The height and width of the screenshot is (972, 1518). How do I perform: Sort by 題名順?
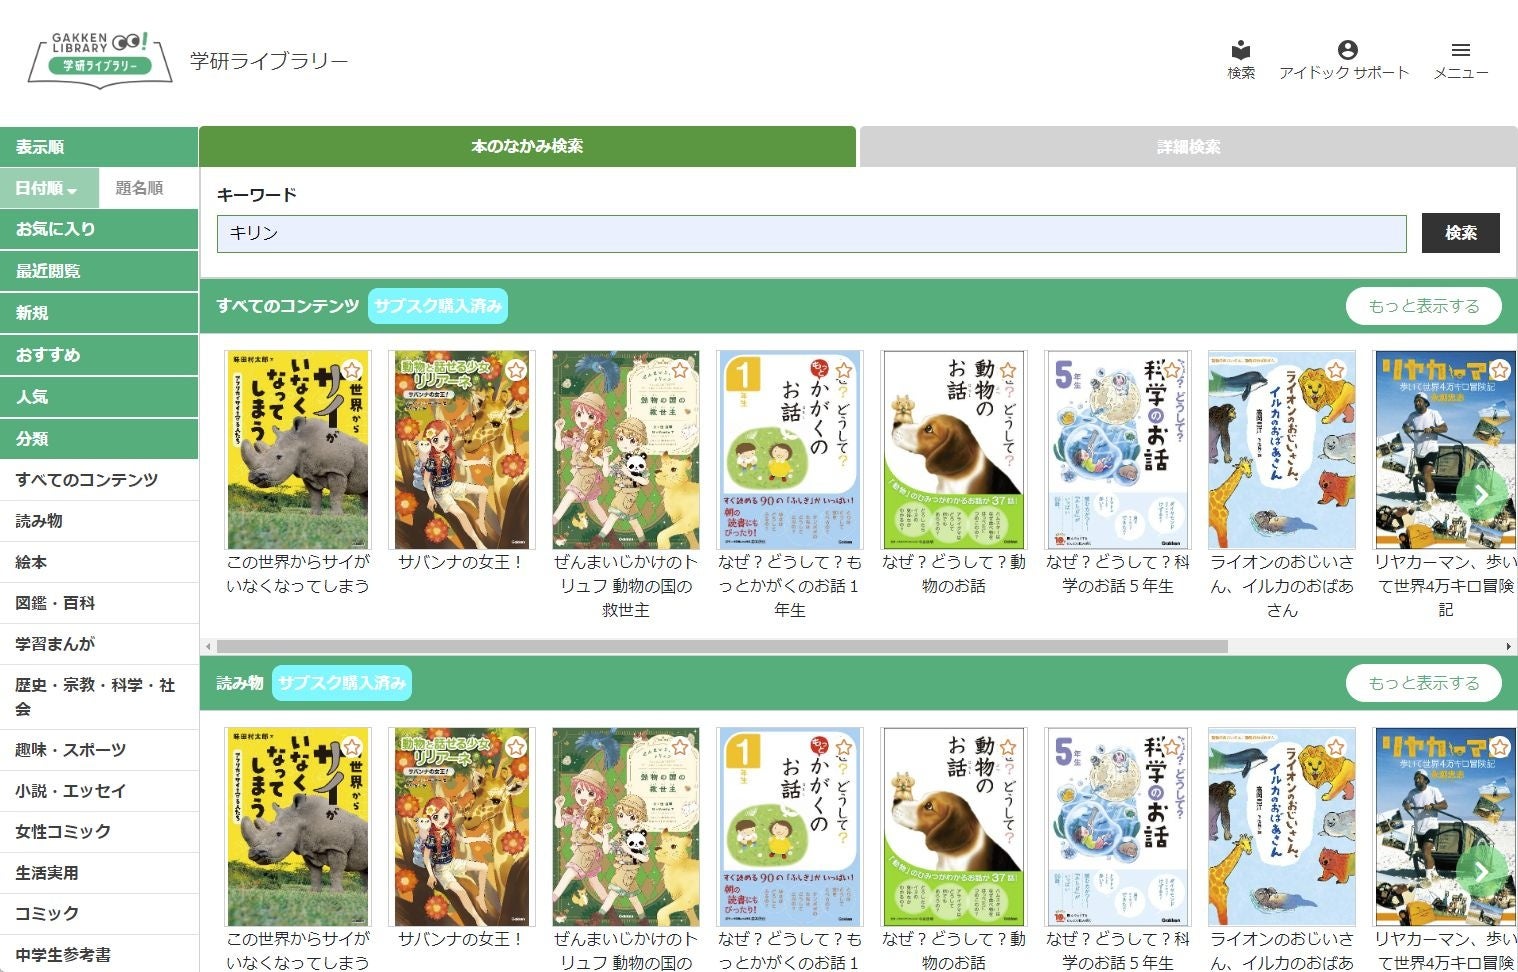pyautogui.click(x=148, y=188)
